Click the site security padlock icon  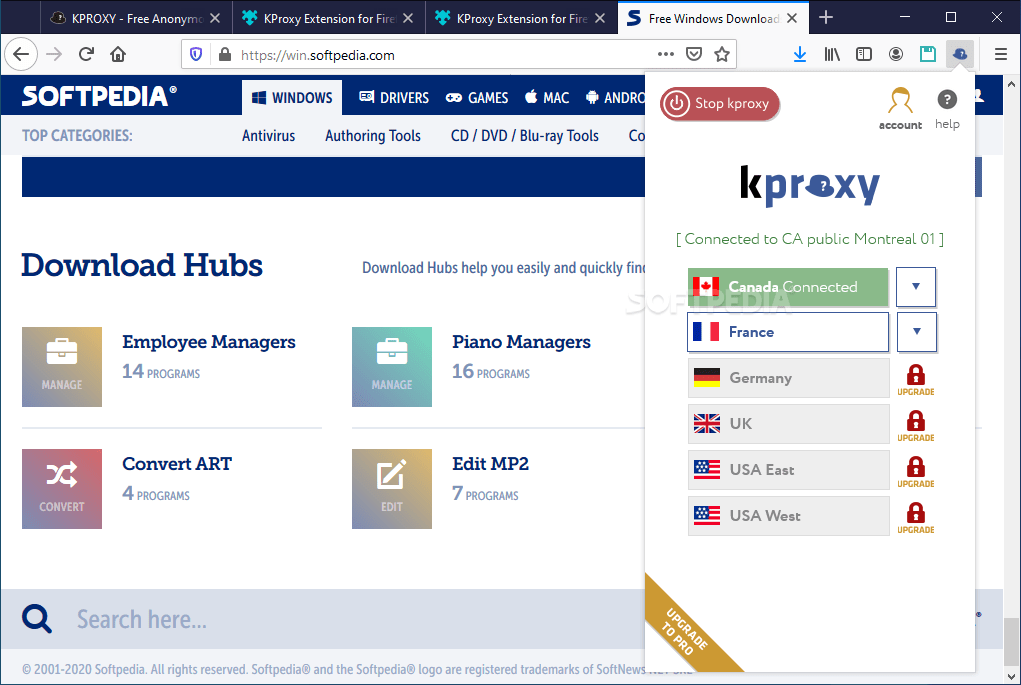(x=225, y=55)
